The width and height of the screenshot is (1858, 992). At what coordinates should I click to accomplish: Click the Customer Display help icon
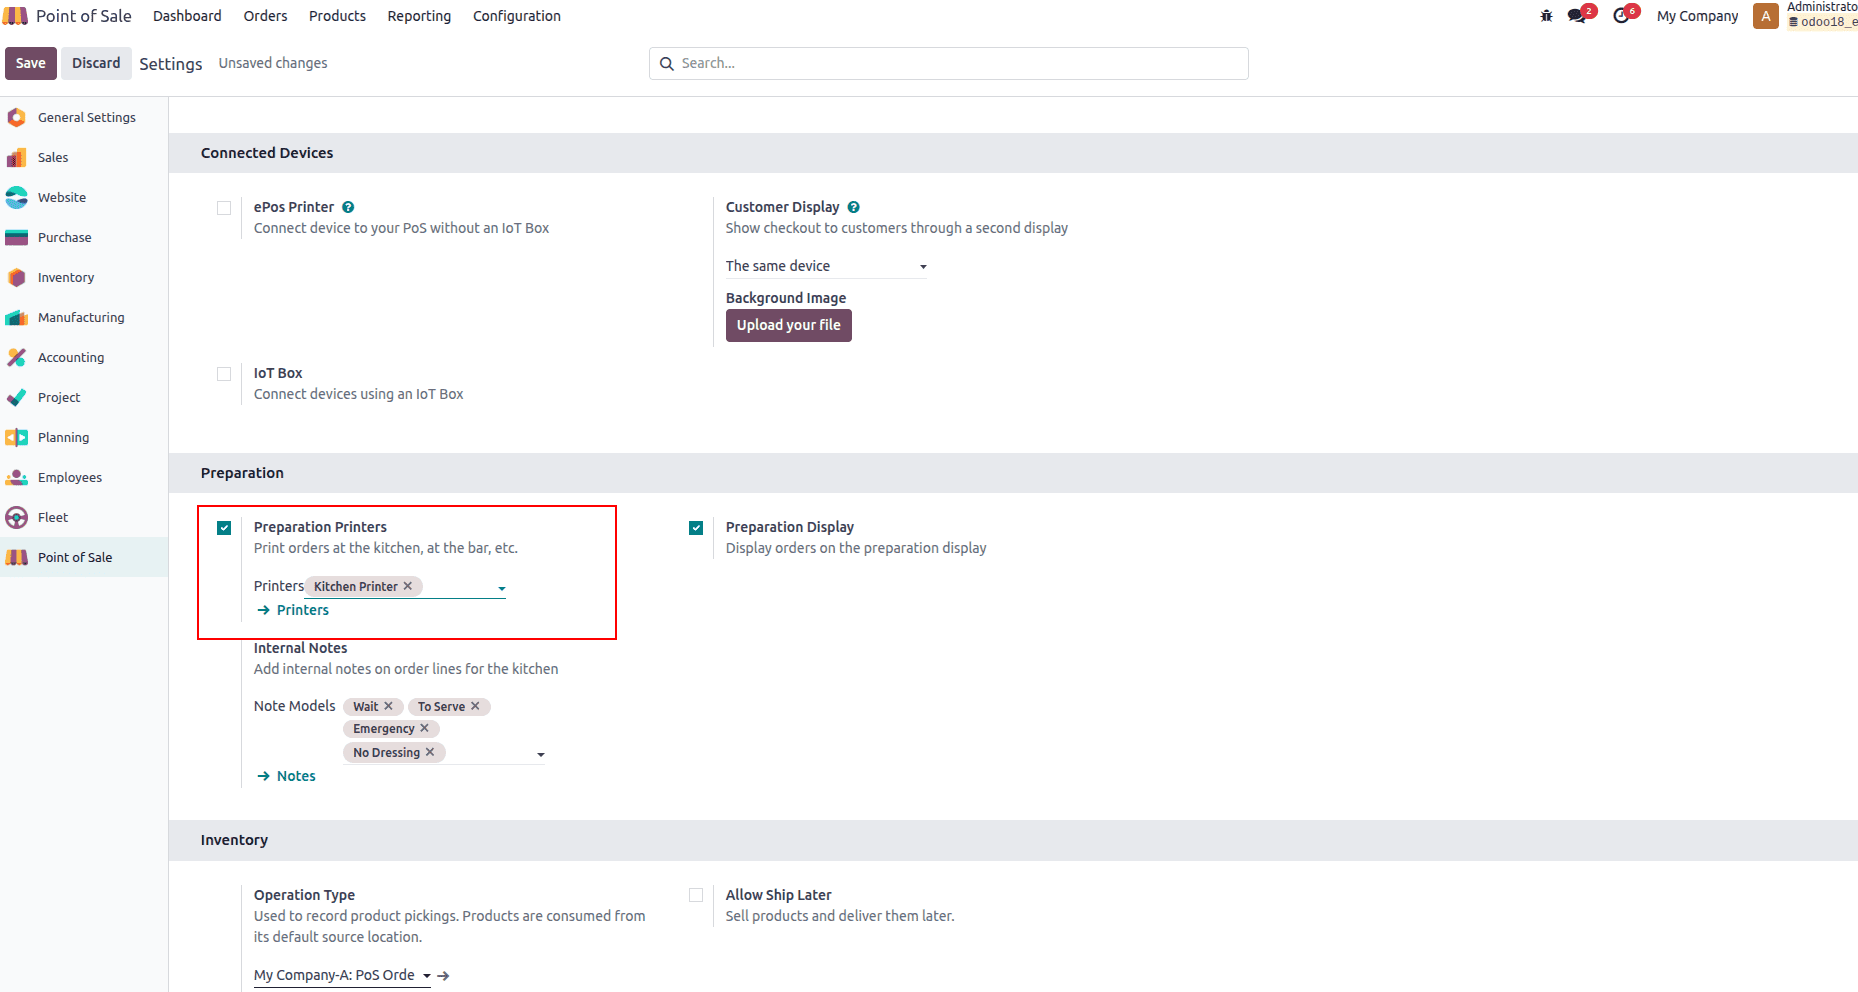point(853,207)
